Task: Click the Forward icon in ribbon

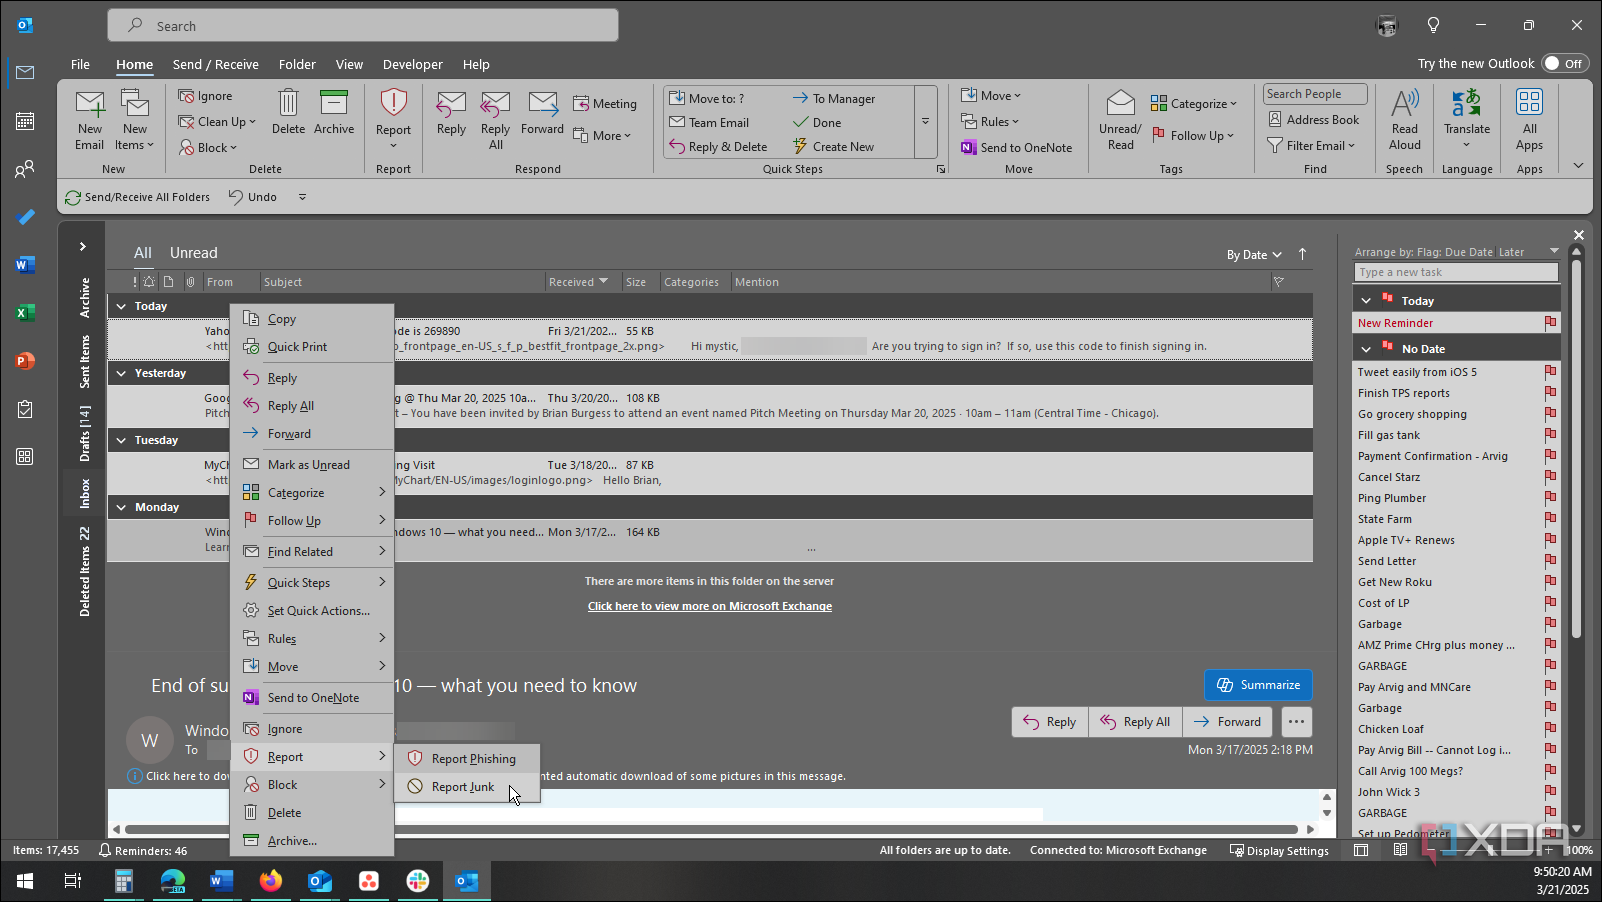Action: 542,112
